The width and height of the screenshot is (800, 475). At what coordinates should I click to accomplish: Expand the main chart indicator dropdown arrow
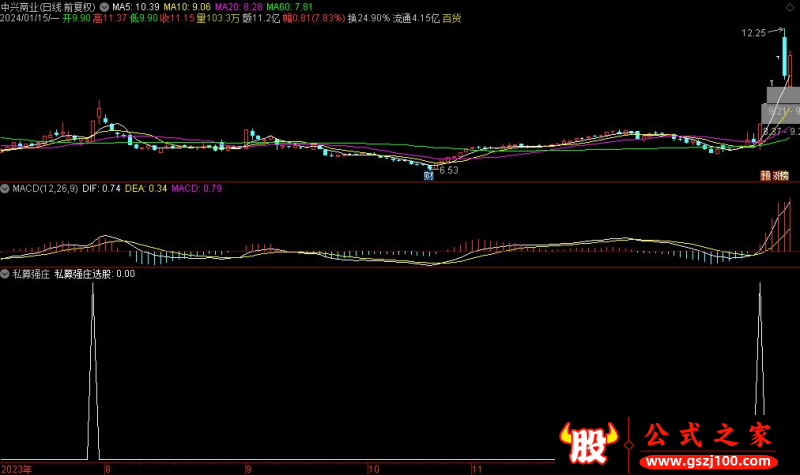click(106, 6)
